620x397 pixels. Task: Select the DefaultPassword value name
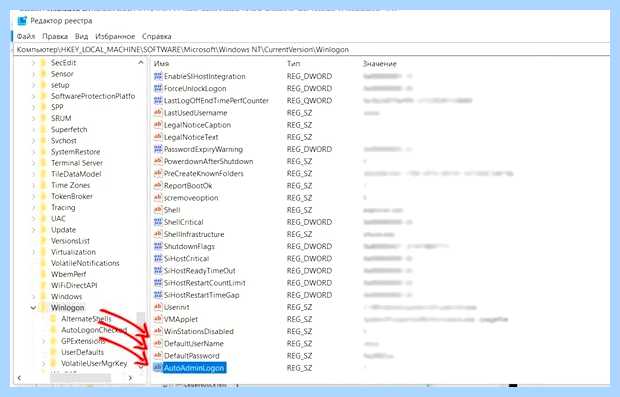point(191,355)
